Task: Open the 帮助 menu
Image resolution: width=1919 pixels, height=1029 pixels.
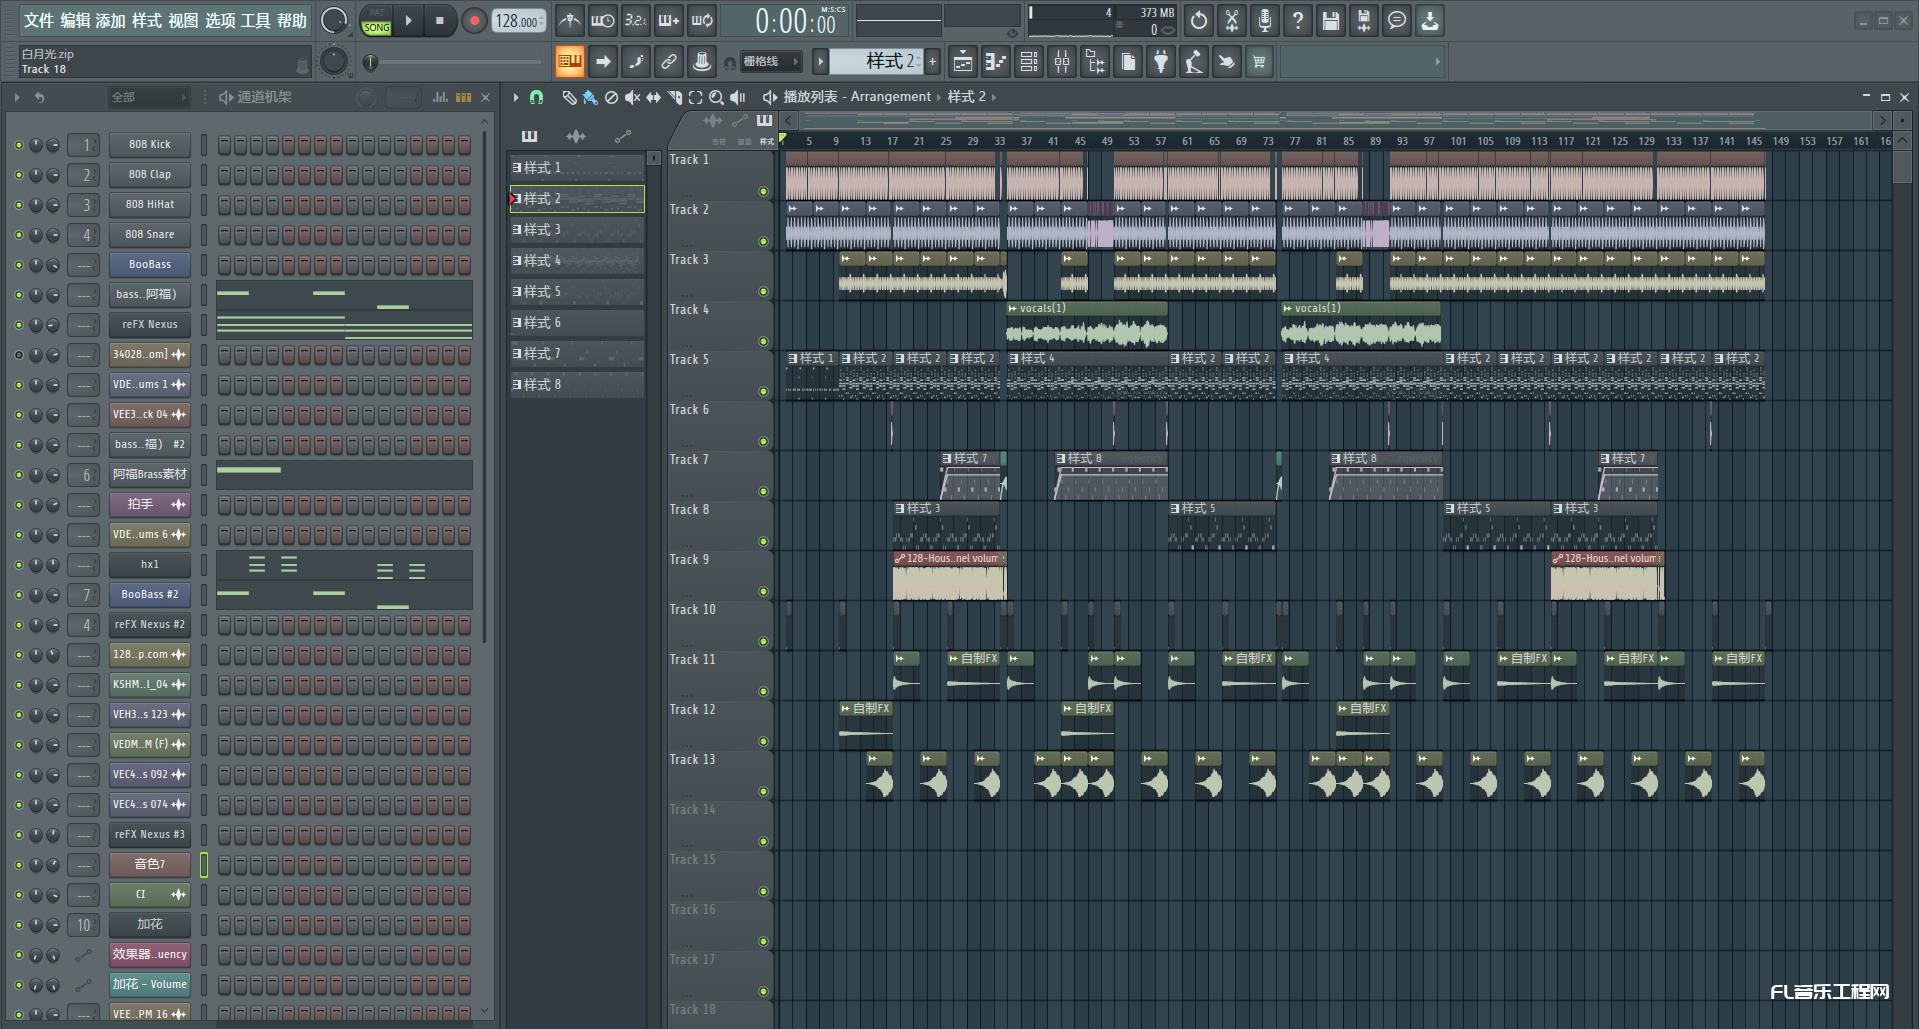Action: coord(292,20)
